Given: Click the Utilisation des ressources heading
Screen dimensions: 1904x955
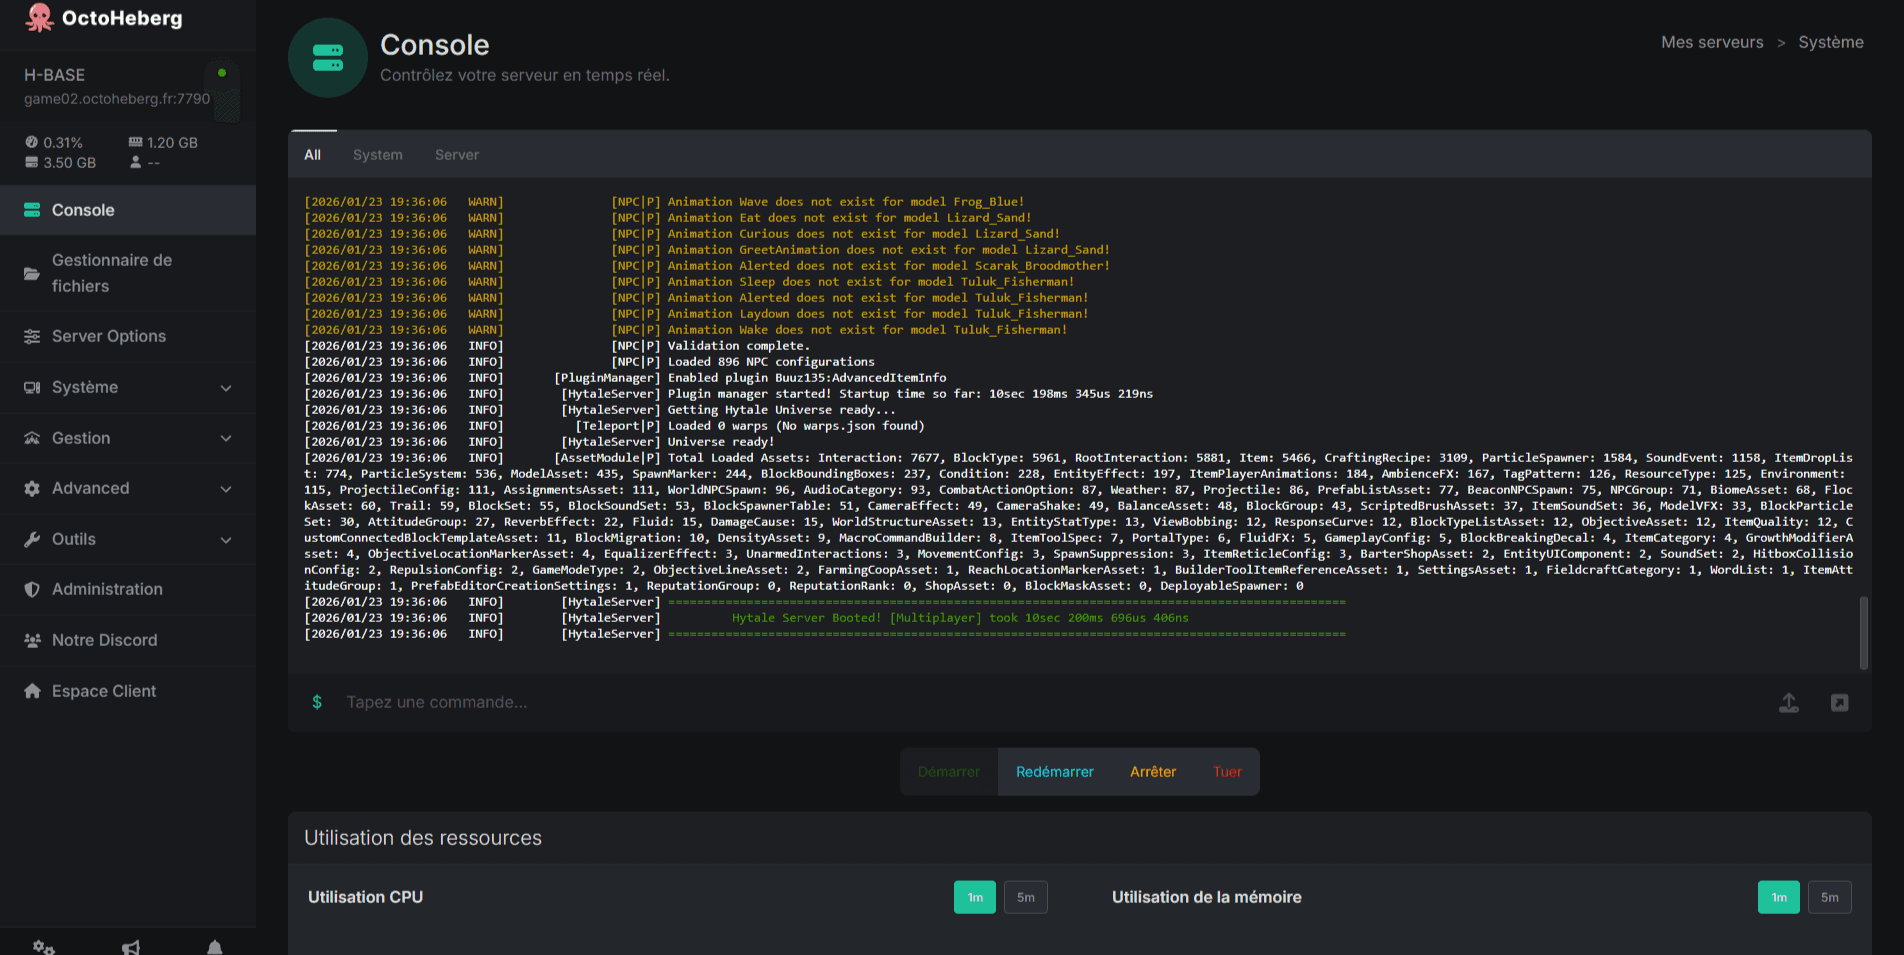Looking at the screenshot, I should (x=423, y=838).
